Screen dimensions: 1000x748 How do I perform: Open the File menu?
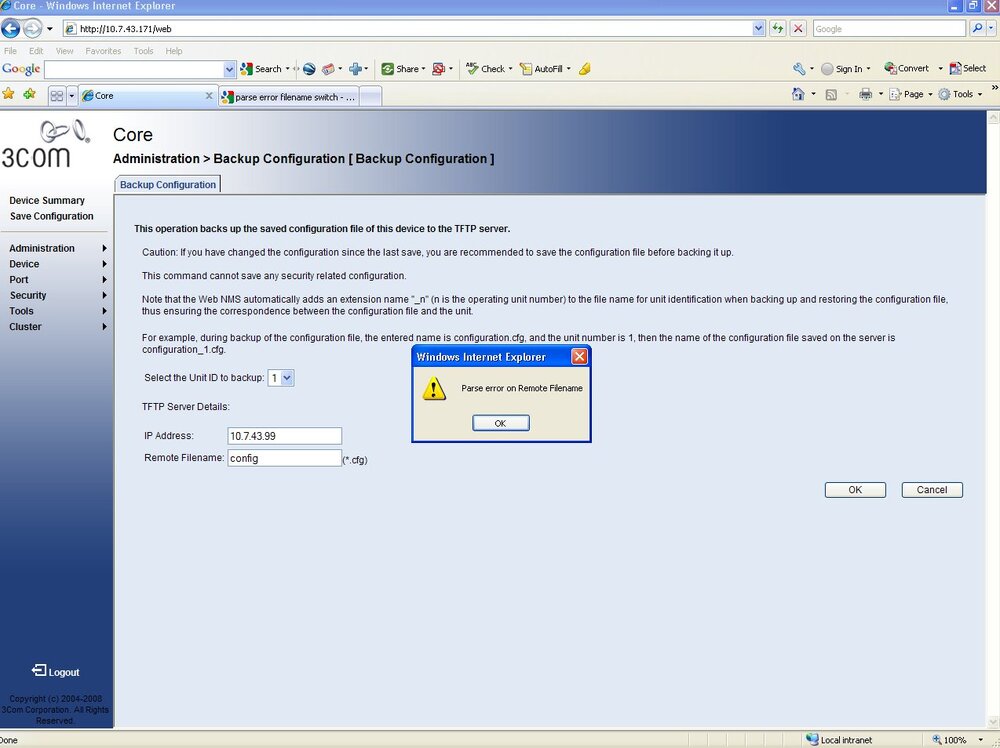(x=10, y=51)
